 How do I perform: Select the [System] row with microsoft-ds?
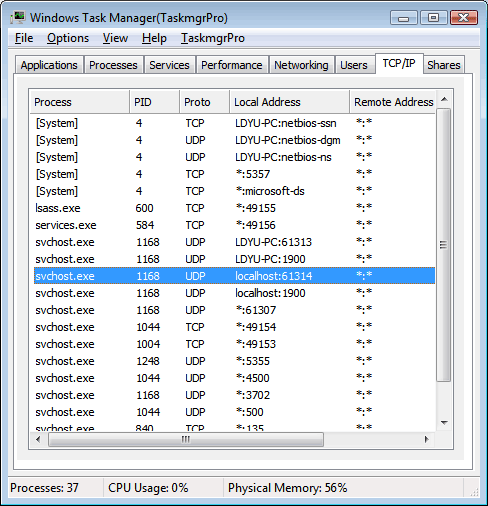[x=234, y=191]
